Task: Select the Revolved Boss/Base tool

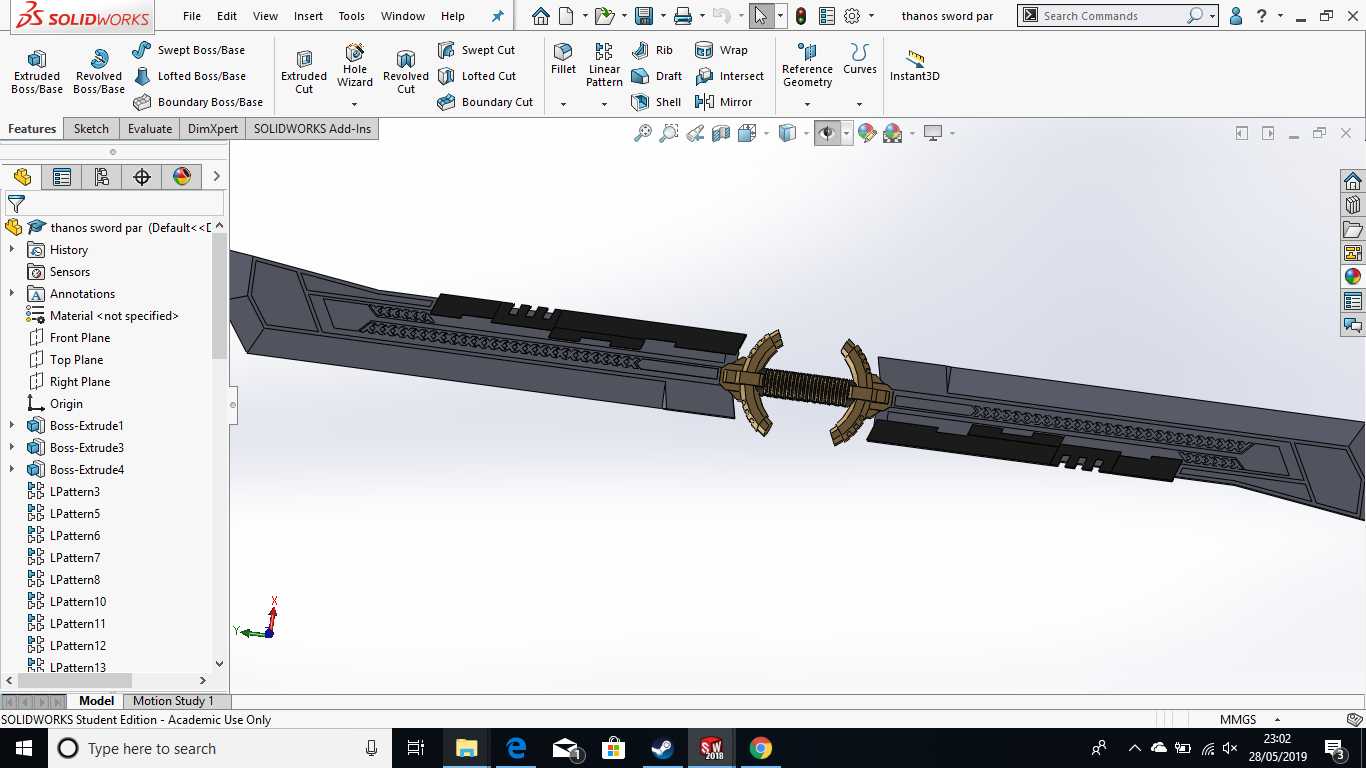Action: click(98, 72)
